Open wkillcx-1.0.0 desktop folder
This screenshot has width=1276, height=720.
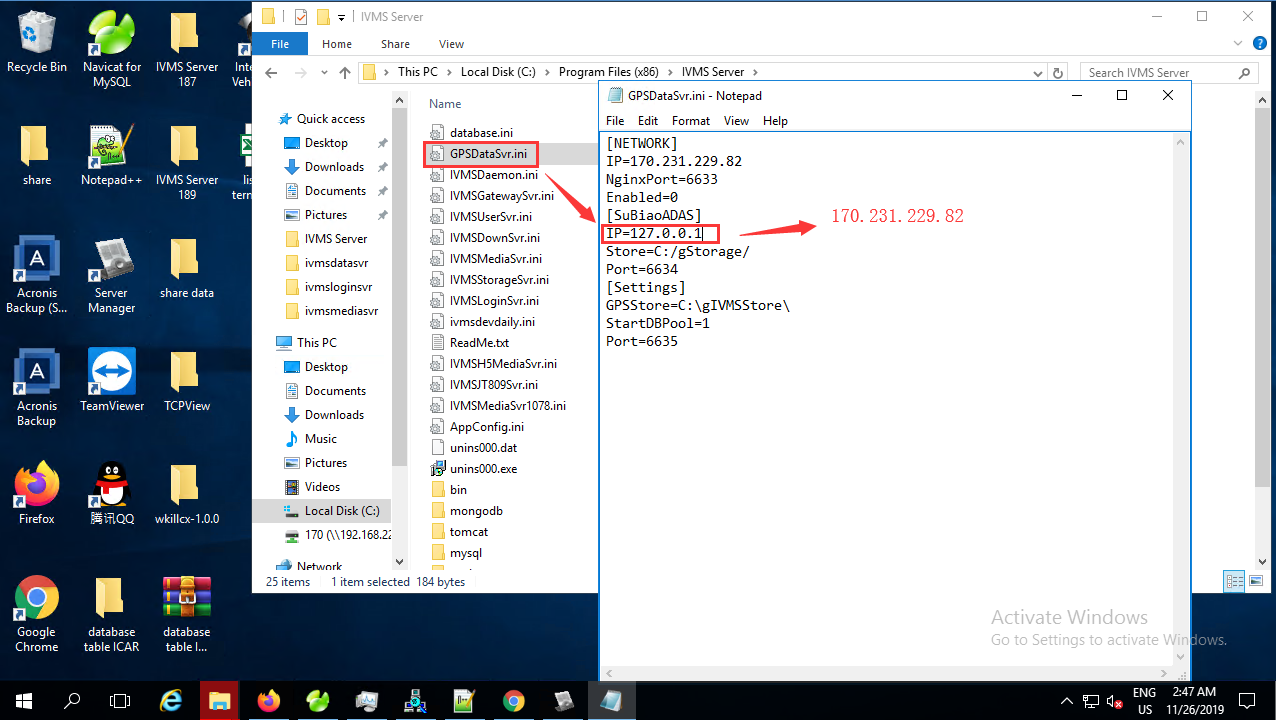(x=187, y=493)
